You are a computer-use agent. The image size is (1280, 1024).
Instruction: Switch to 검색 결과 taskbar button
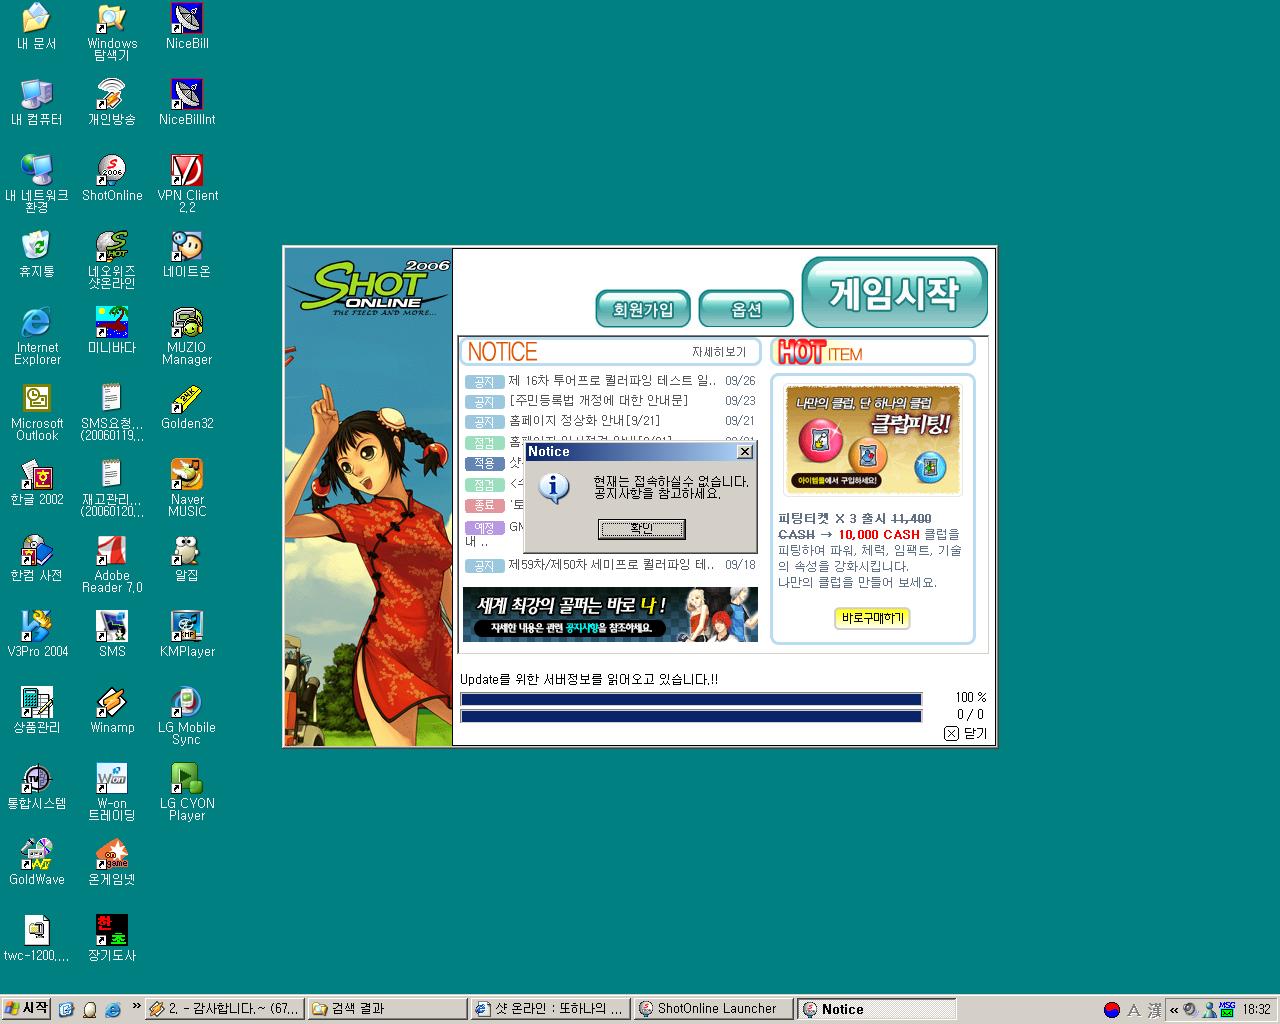(x=386, y=1009)
